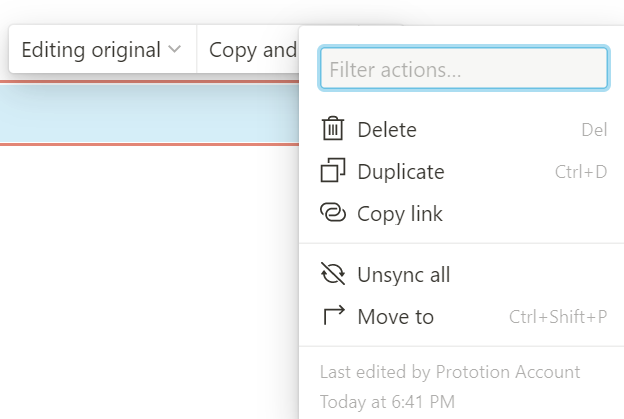Select the highlighted blue synced block
The height and width of the screenshot is (419, 624).
coord(149,113)
